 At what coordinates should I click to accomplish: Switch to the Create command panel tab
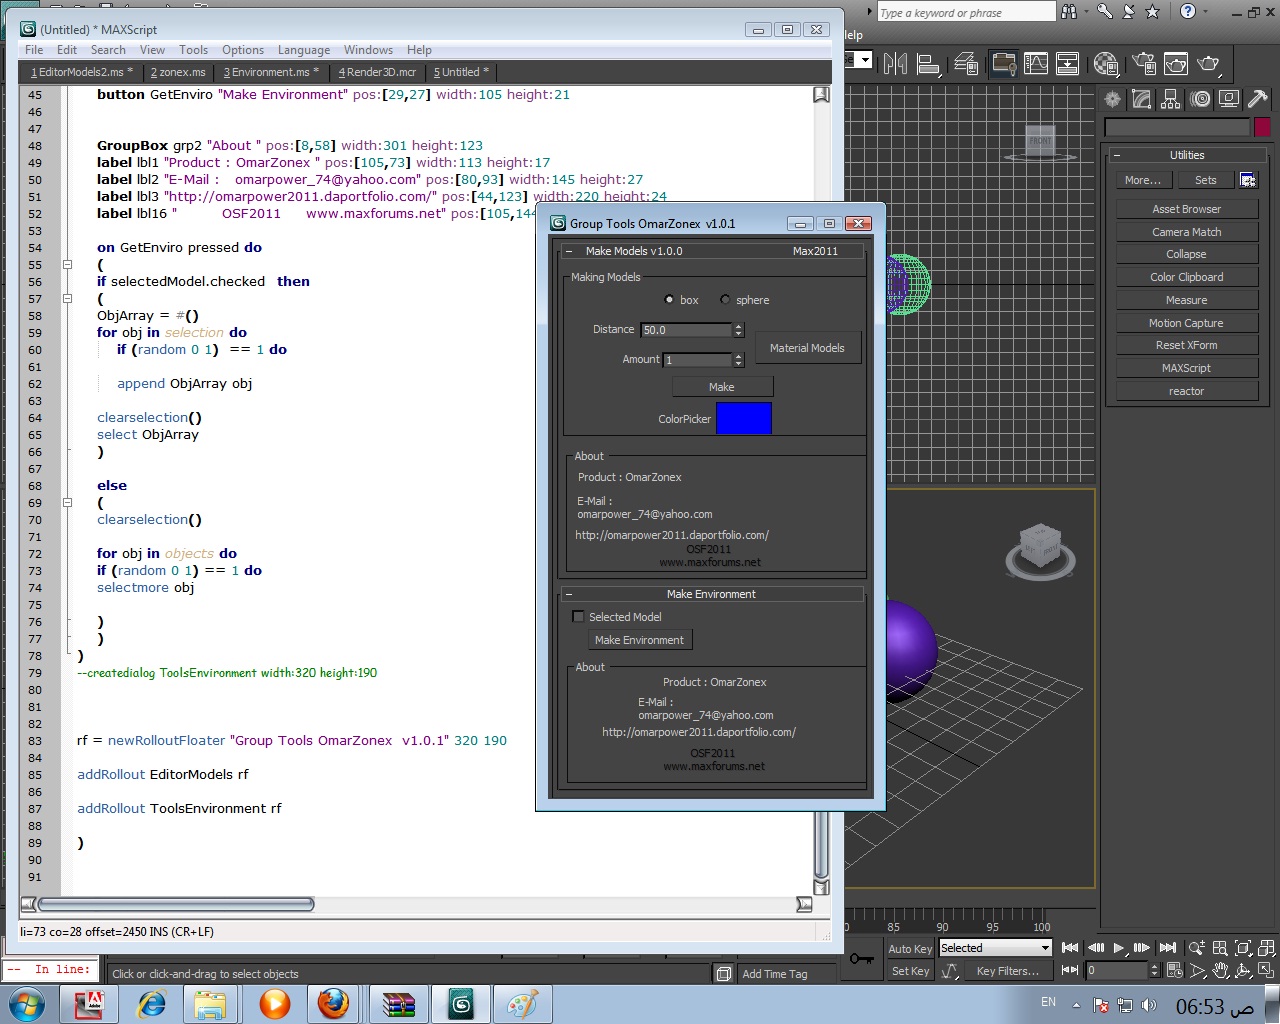1113,99
